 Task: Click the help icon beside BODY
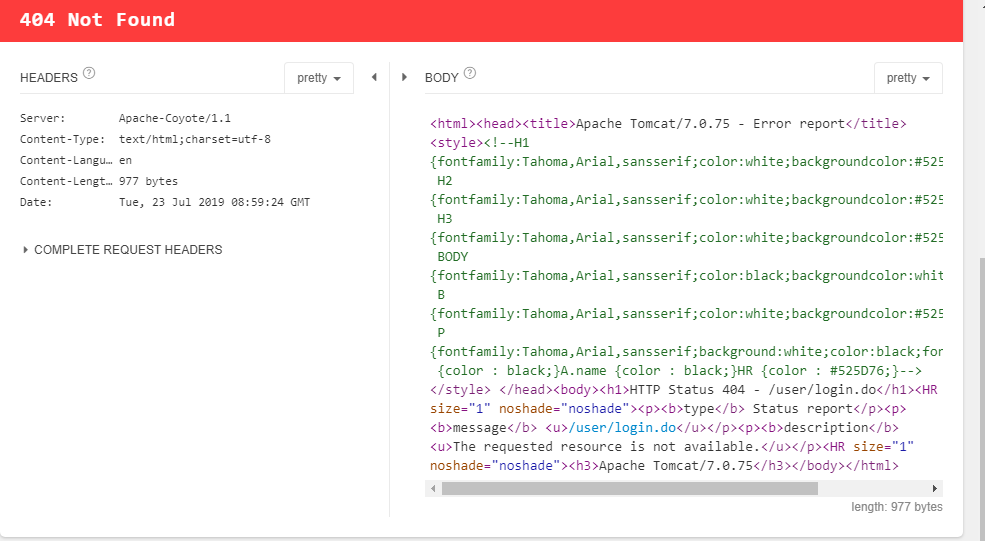click(470, 73)
